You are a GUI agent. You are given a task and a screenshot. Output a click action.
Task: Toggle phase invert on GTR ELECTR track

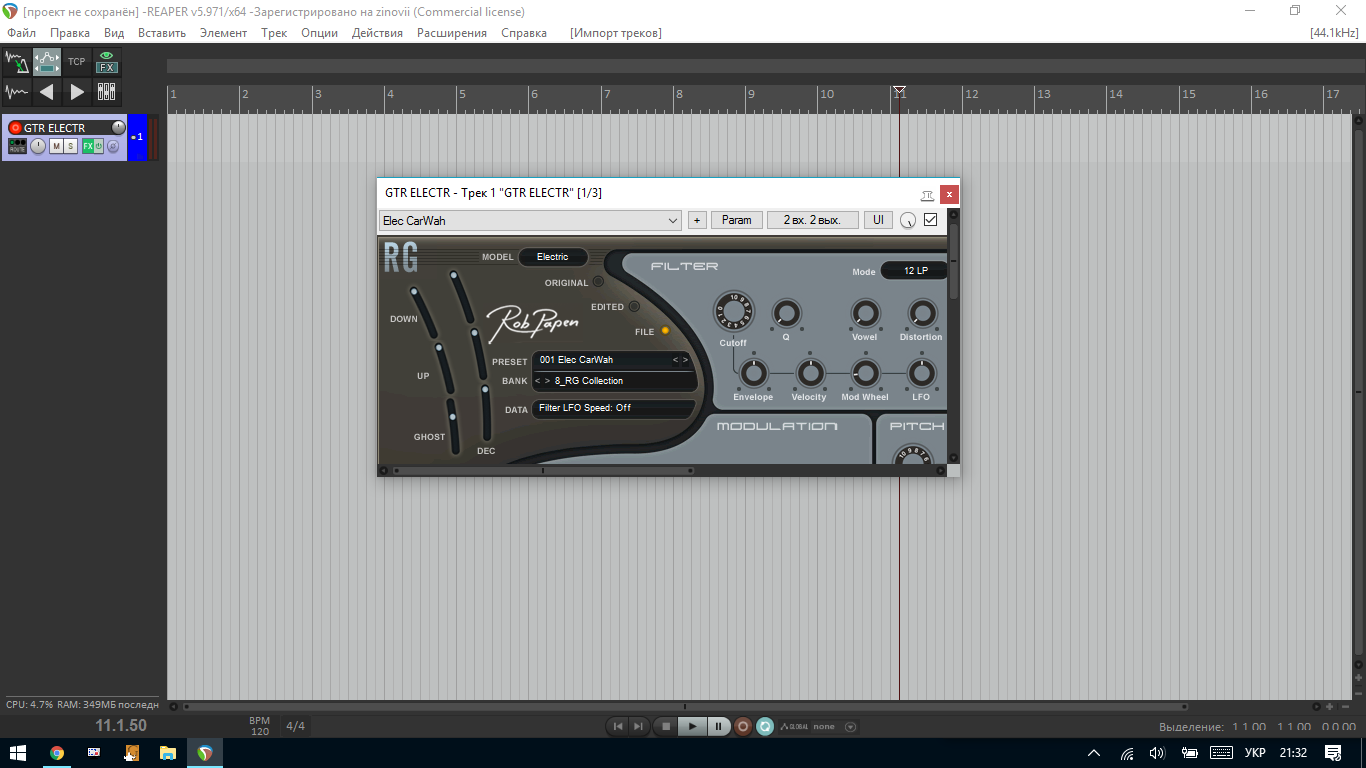(x=113, y=146)
